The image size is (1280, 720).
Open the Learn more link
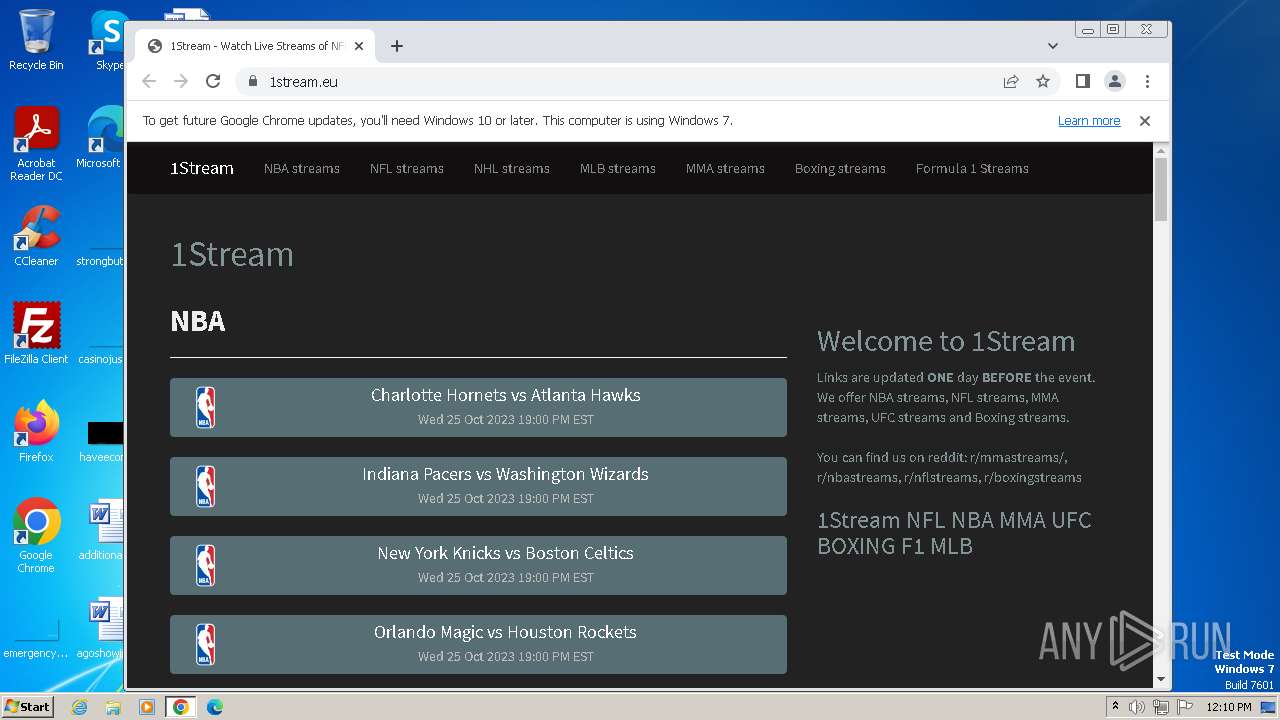pyautogui.click(x=1089, y=121)
